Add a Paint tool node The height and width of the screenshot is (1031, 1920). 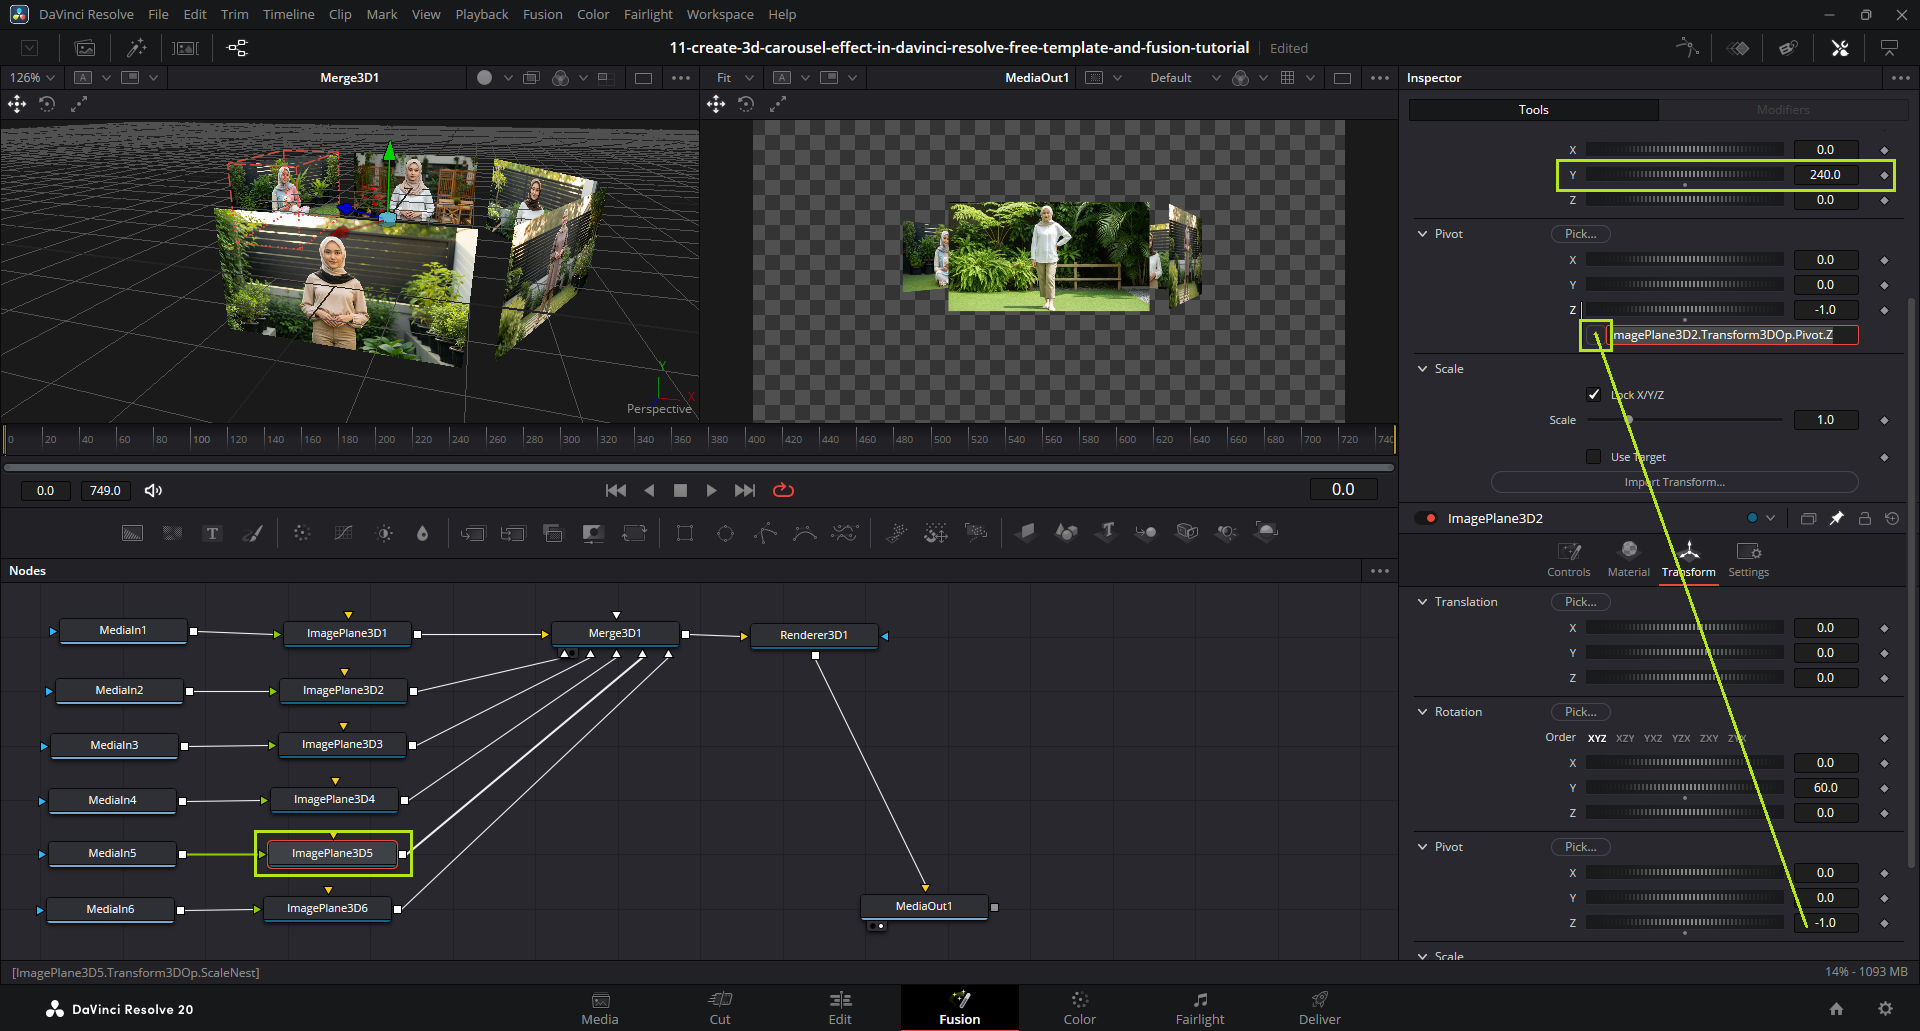point(253,533)
